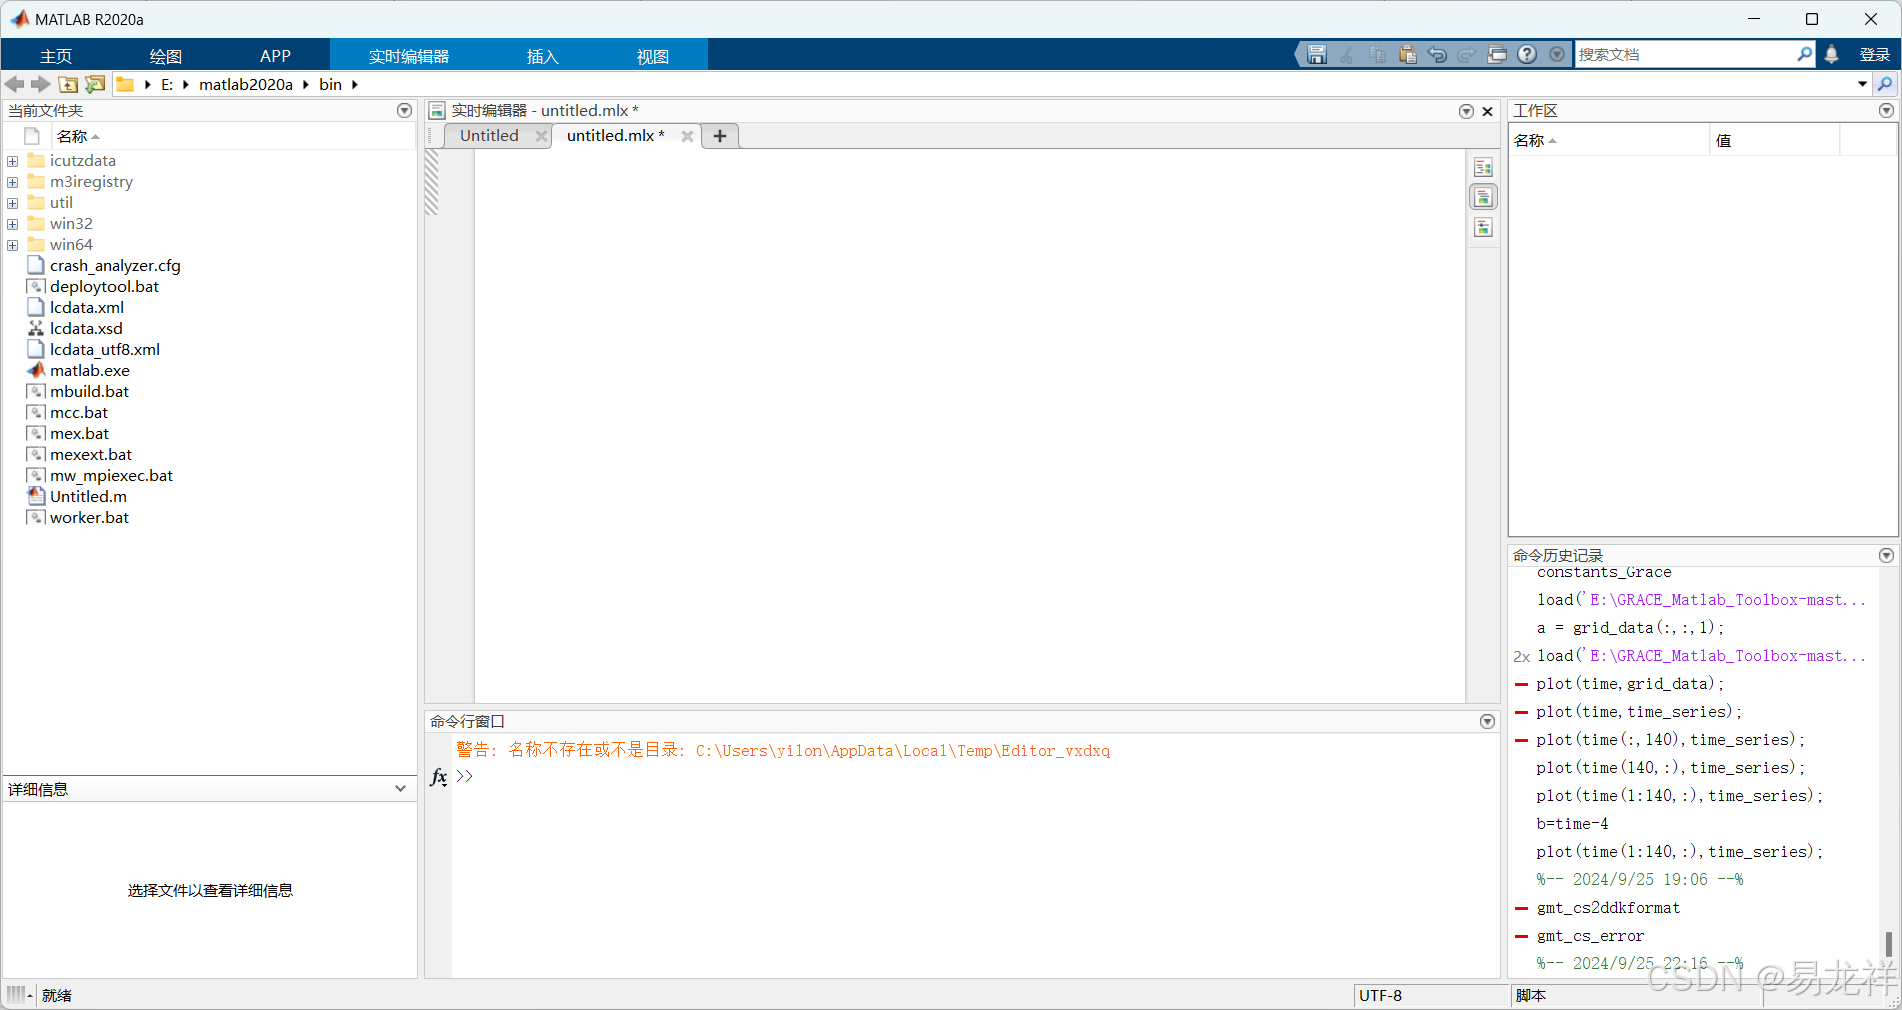Click the command window prompt line
Image resolution: width=1902 pixels, height=1010 pixels.
click(x=975, y=776)
